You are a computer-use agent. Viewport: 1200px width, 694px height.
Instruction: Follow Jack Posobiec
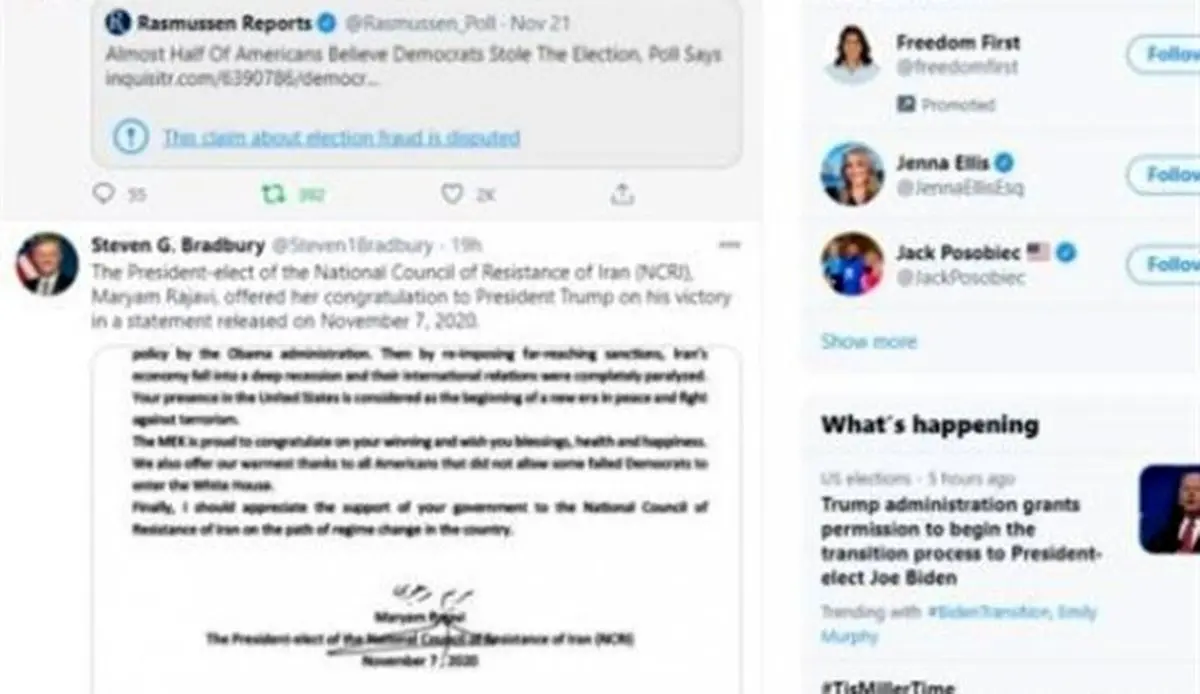pos(1165,265)
